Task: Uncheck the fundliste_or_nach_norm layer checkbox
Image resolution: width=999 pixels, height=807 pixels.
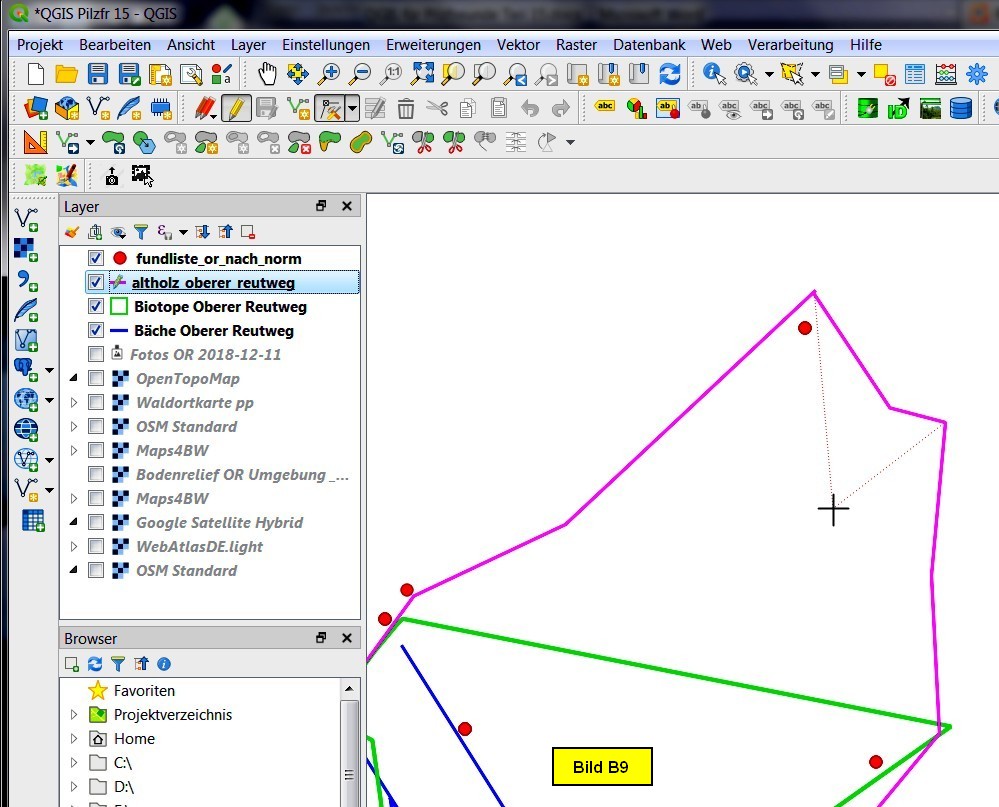Action: point(96,259)
